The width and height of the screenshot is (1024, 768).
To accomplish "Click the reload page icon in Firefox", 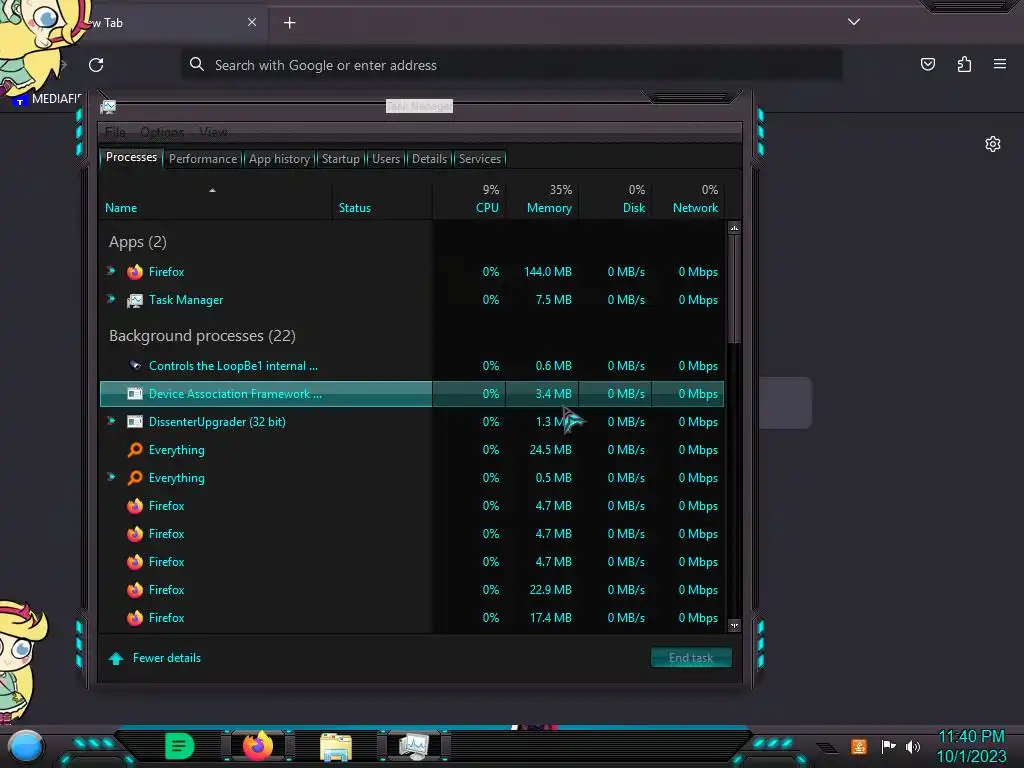I will click(x=96, y=65).
